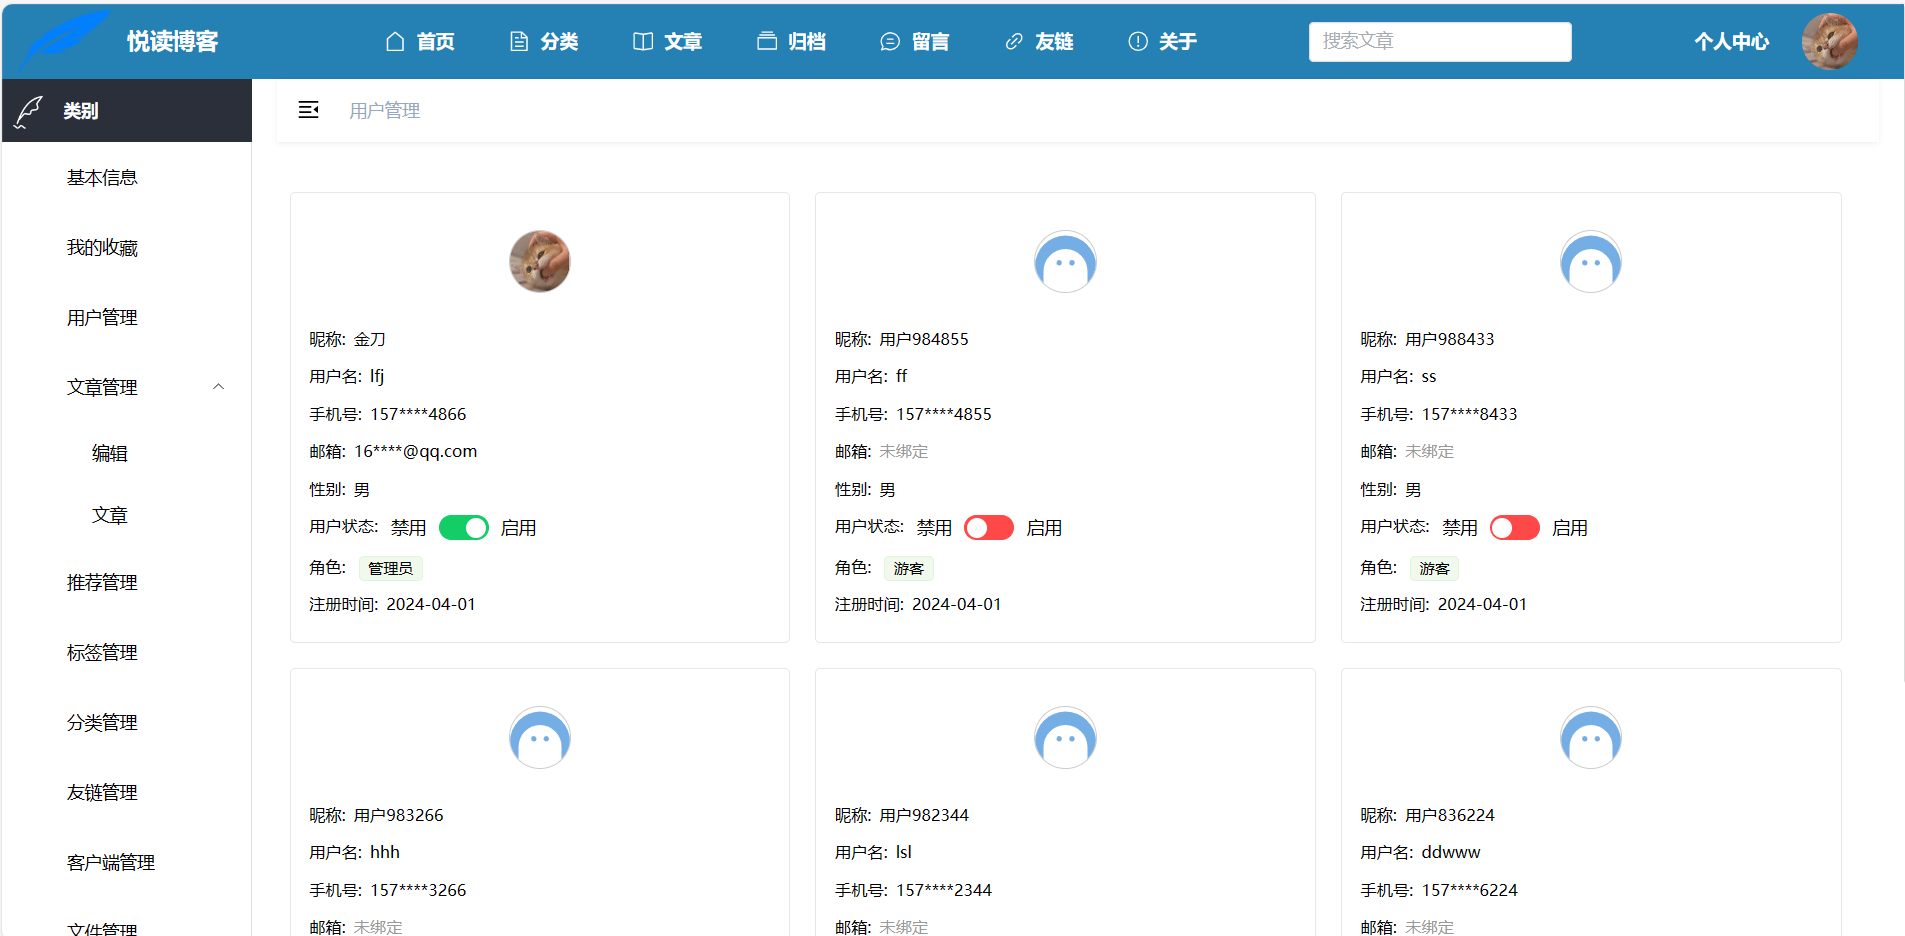Click the document icon beside 分类
The image size is (1905, 936).
click(519, 41)
